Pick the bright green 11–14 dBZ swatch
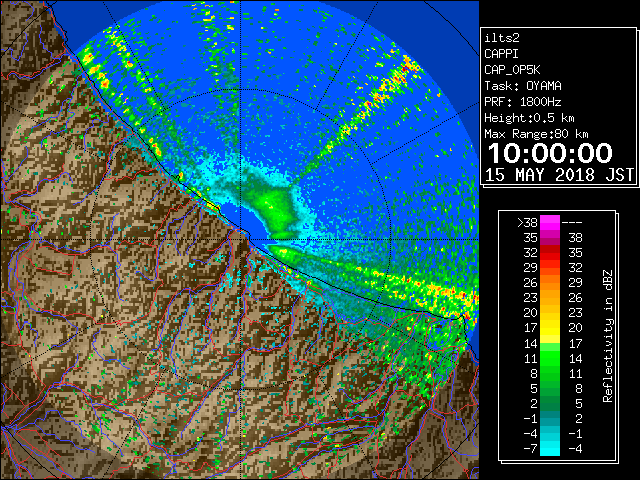The image size is (640, 480). 550,358
